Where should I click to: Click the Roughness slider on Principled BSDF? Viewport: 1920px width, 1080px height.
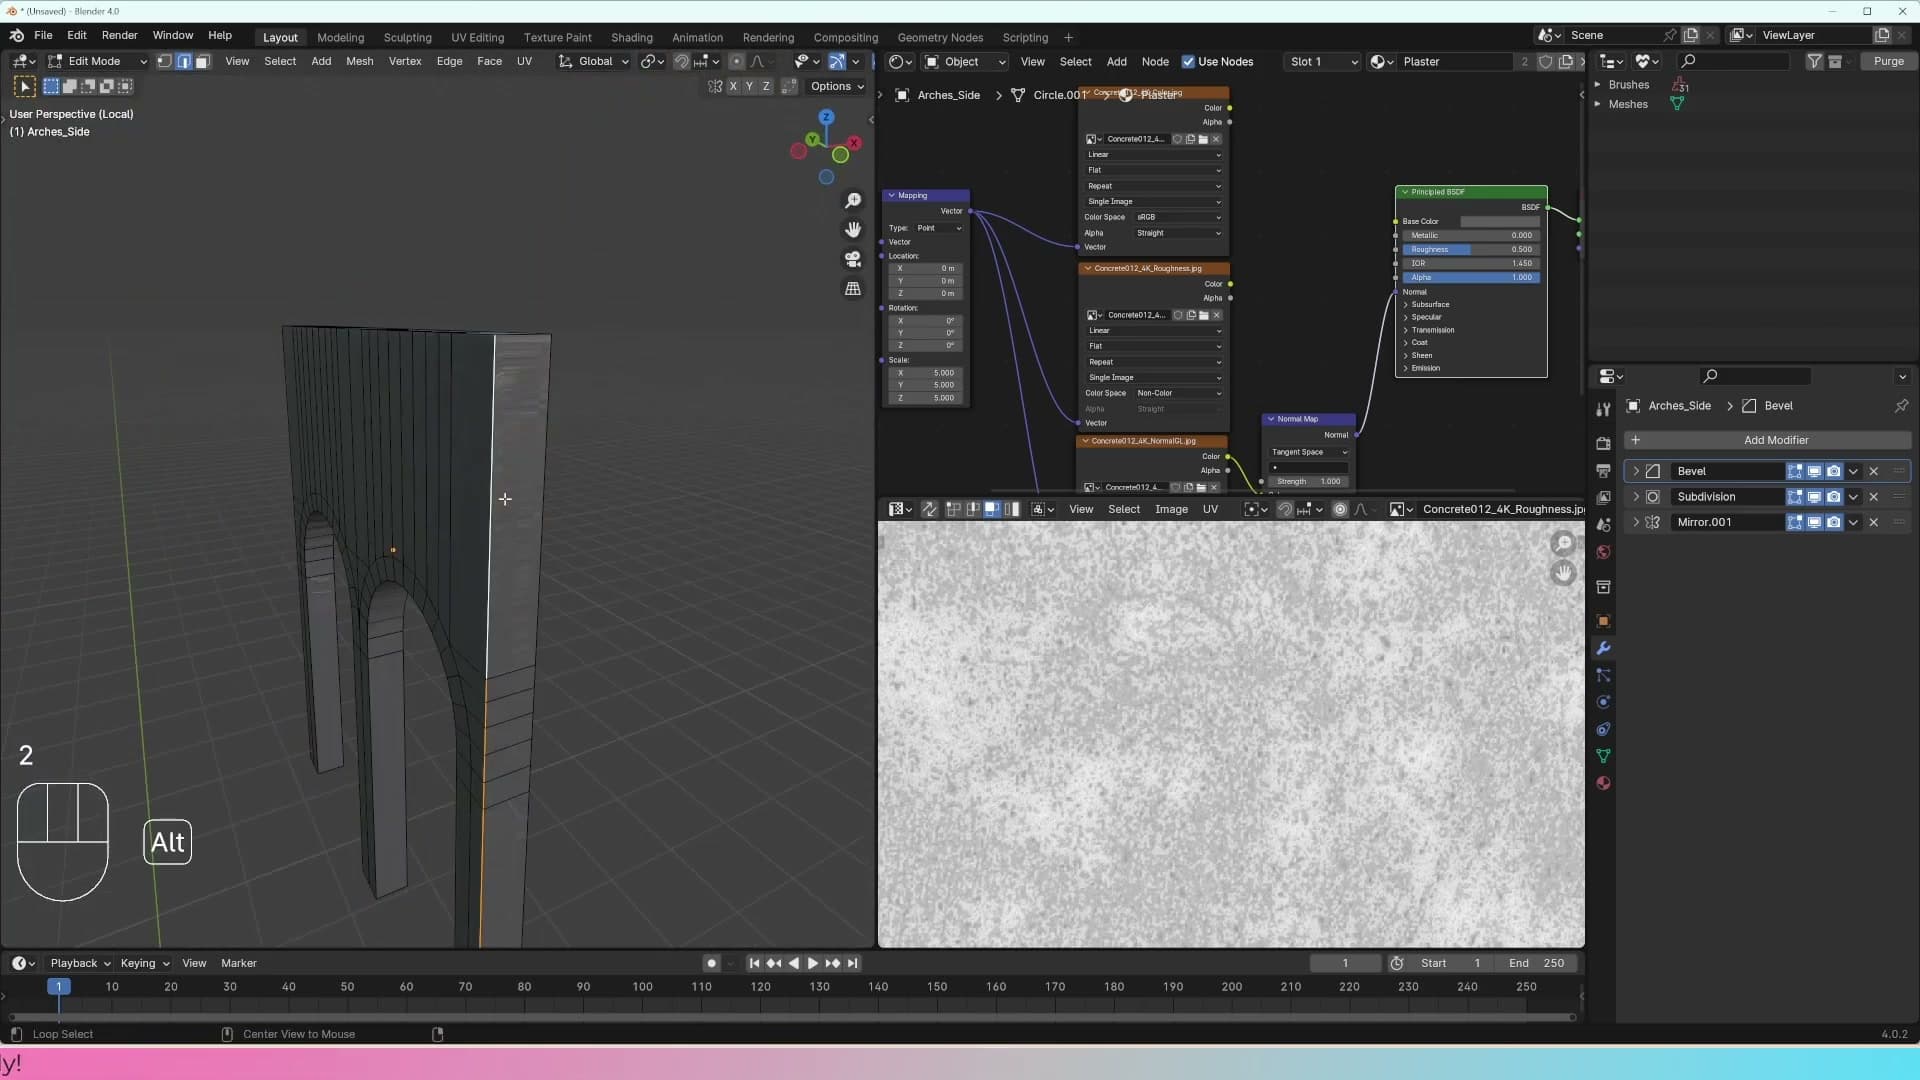coord(1471,250)
